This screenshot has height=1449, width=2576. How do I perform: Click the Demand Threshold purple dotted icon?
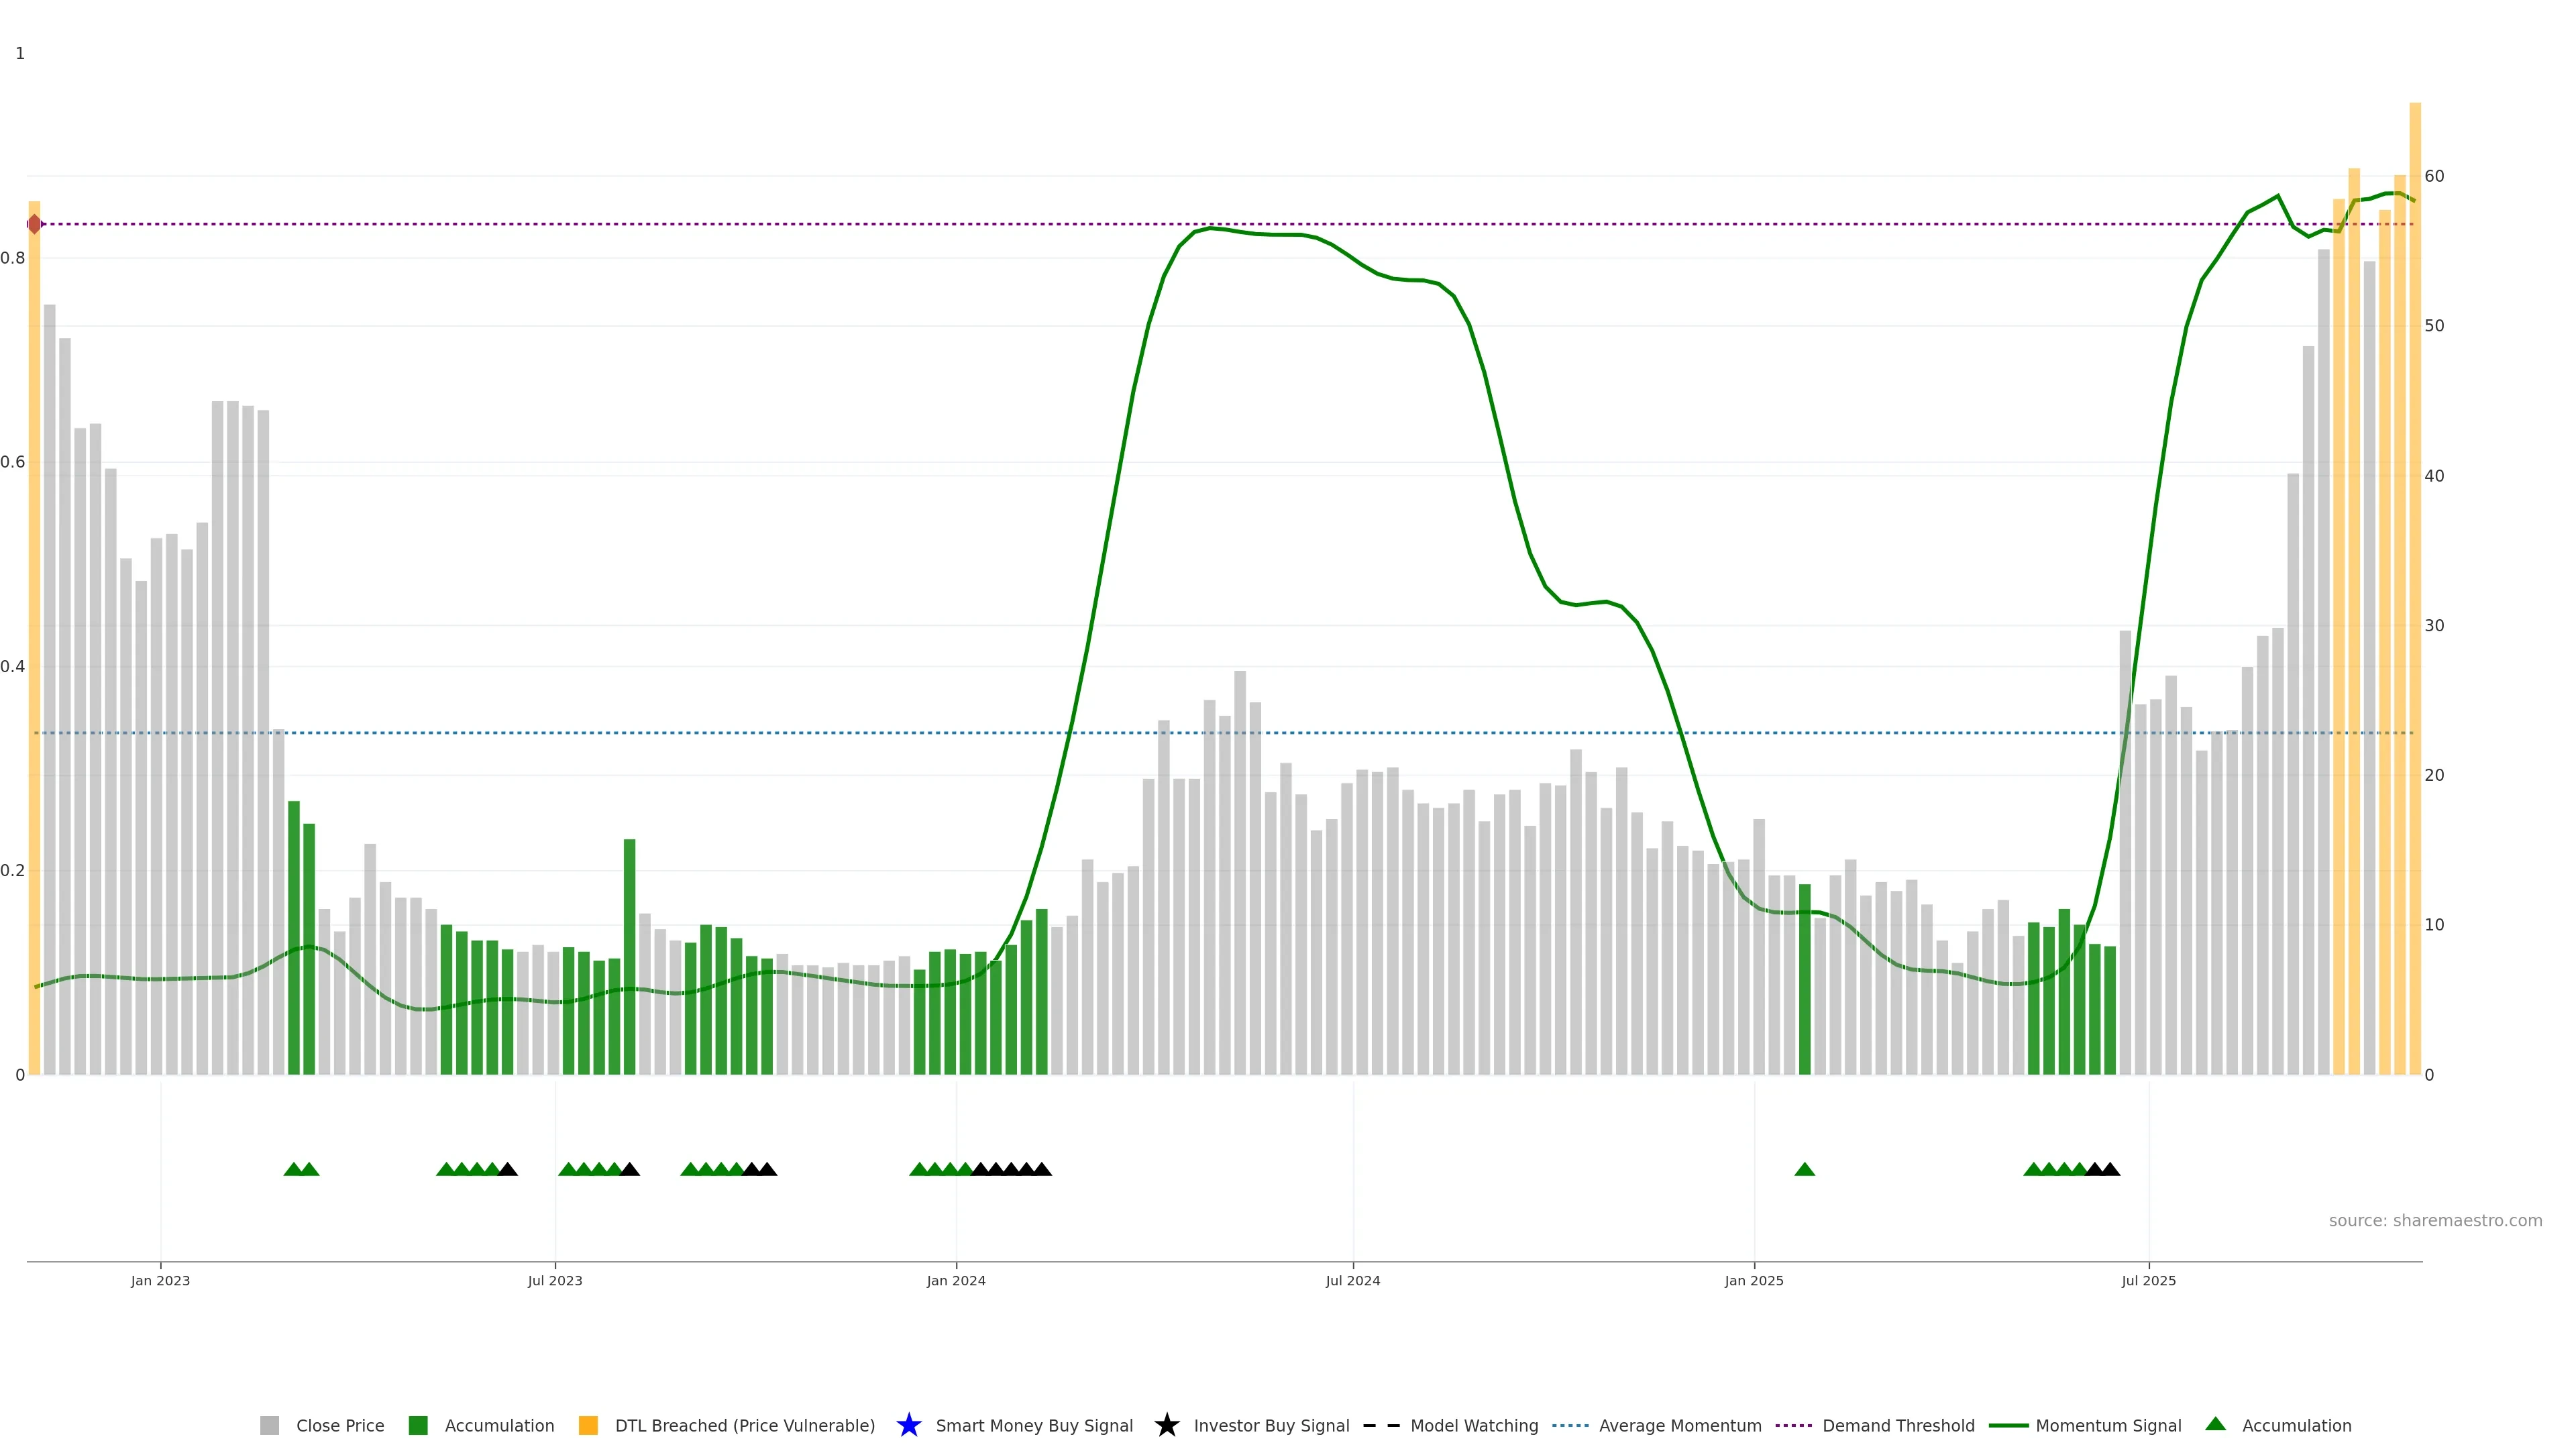click(1793, 1425)
